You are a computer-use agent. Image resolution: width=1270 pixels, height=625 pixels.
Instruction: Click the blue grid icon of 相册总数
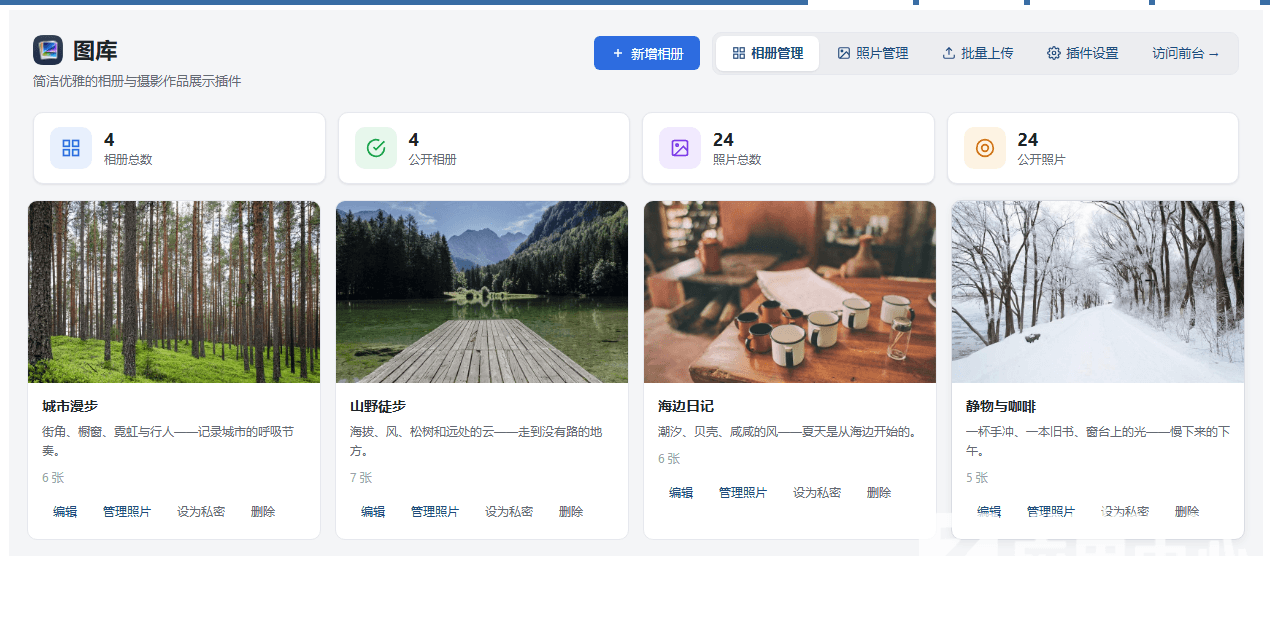coord(71,148)
